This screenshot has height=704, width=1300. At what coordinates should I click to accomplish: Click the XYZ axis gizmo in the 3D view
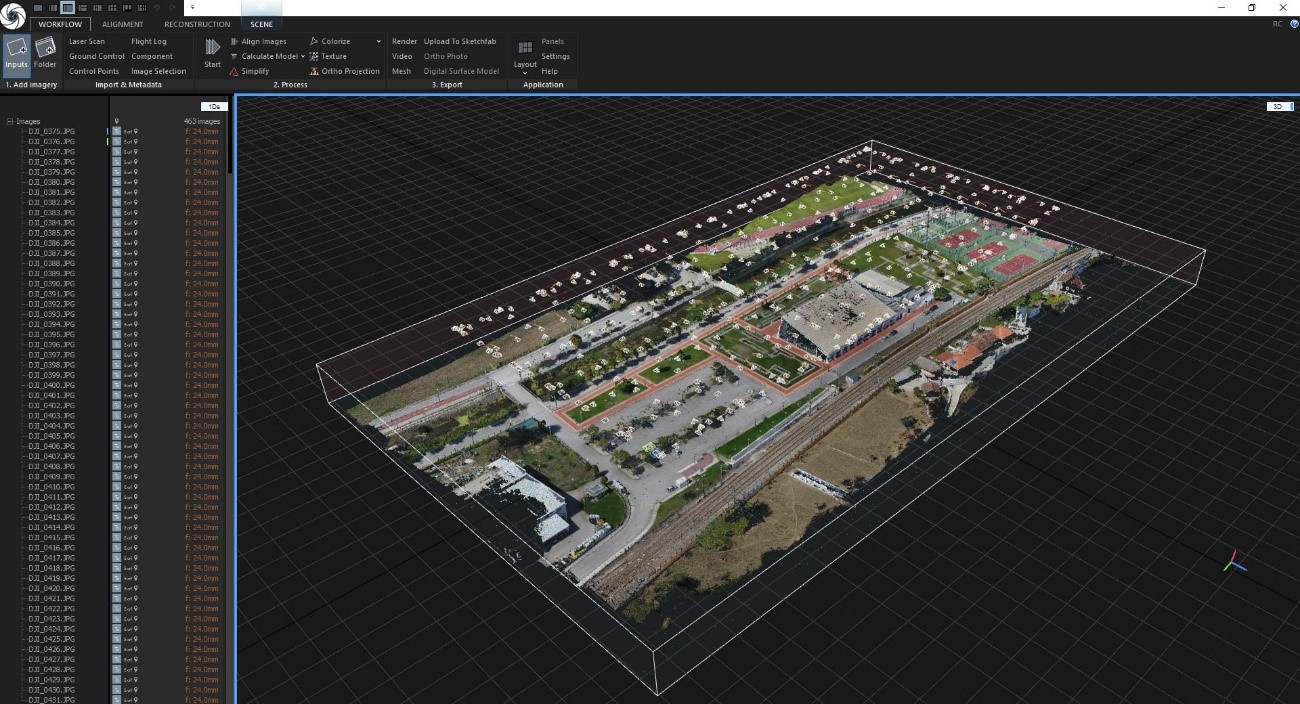(1234, 562)
